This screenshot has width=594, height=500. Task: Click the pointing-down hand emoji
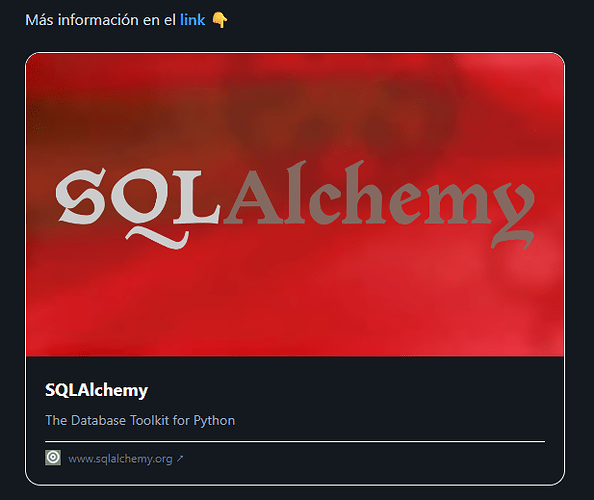[x=220, y=20]
